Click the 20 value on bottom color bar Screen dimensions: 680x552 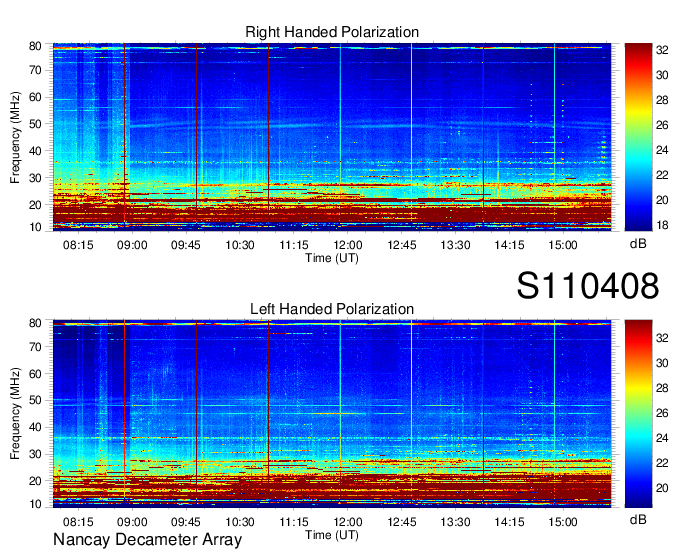[662, 488]
